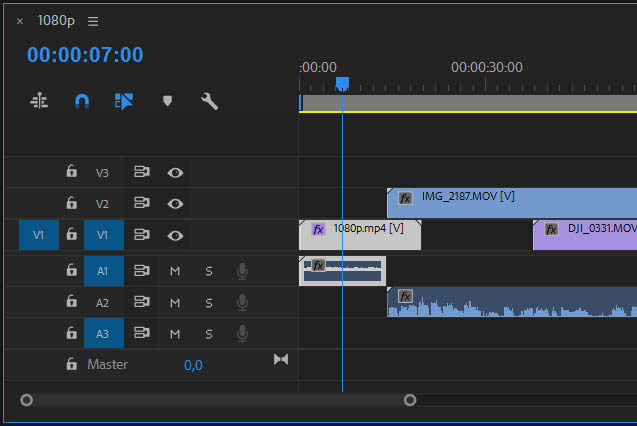Hide track V2 output eye
This screenshot has width=637, height=426.
pyautogui.click(x=175, y=203)
